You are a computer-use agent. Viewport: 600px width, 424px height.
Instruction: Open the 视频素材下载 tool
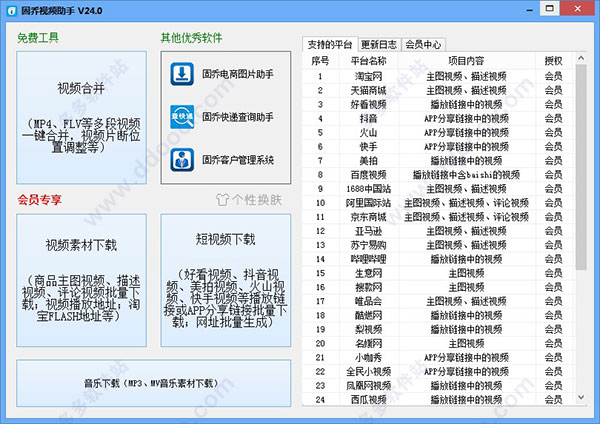[x=82, y=280]
